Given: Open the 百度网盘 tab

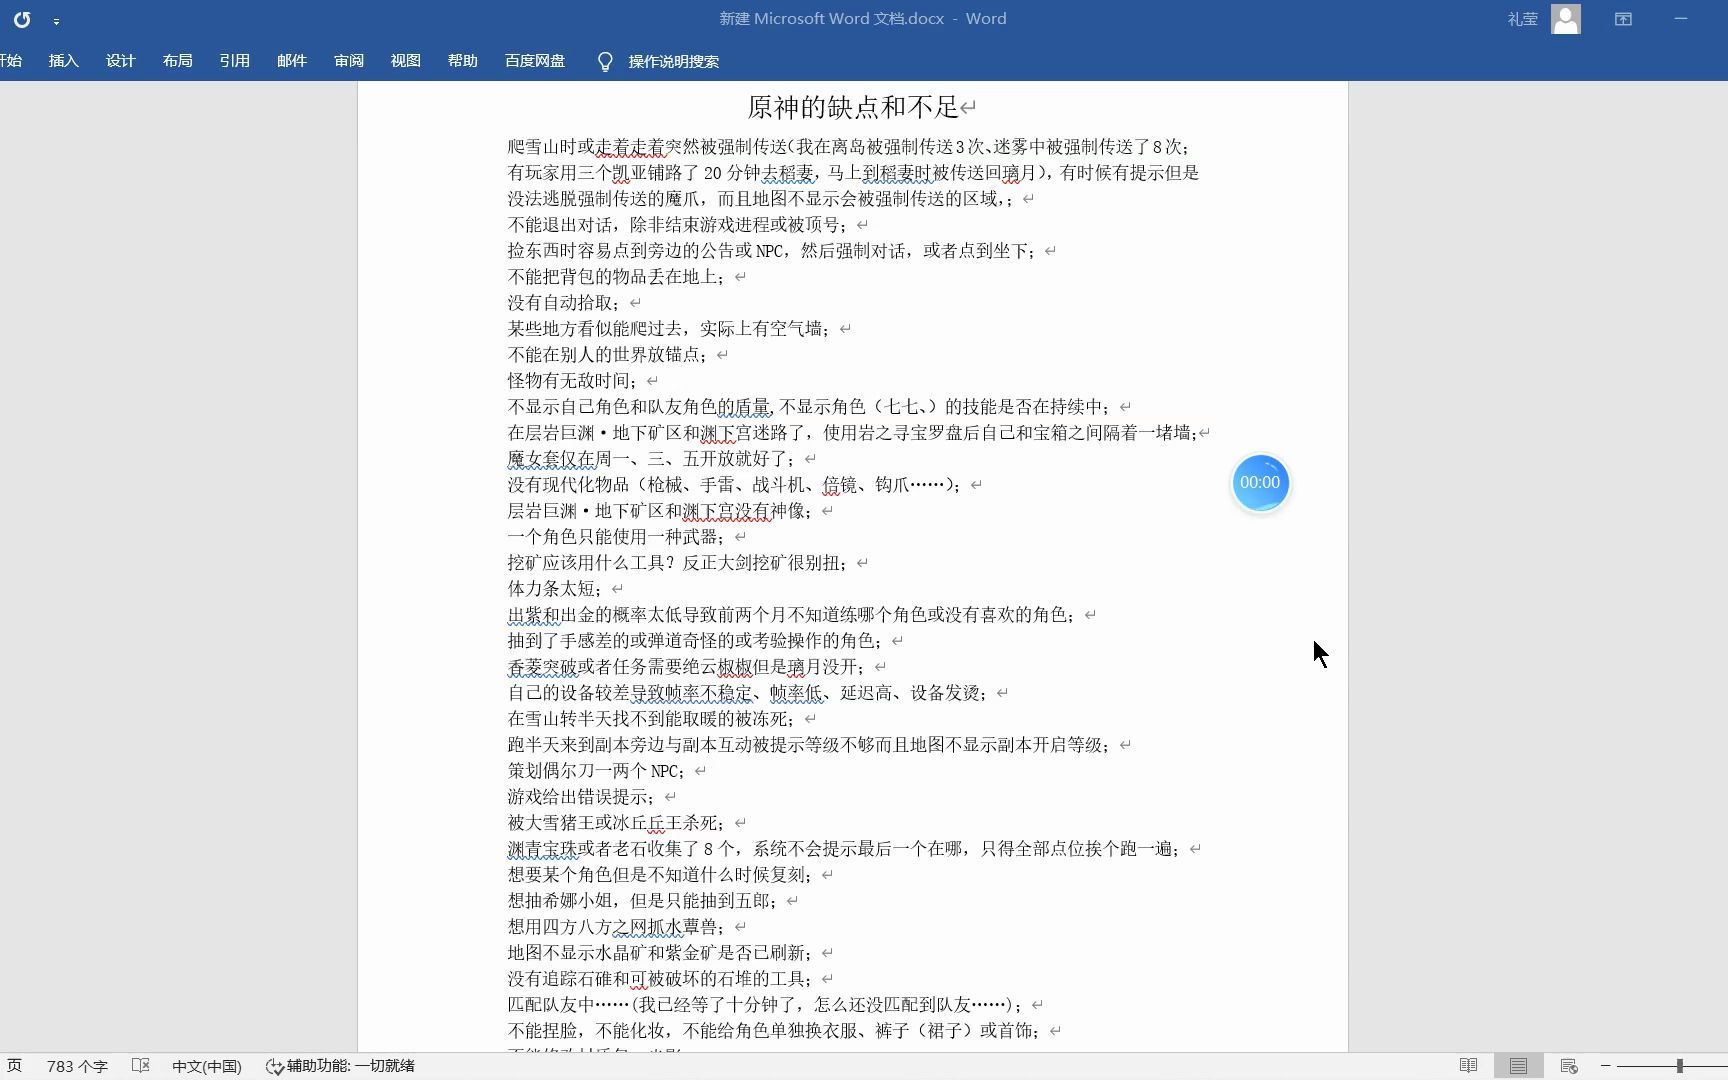Looking at the screenshot, I should click(535, 61).
